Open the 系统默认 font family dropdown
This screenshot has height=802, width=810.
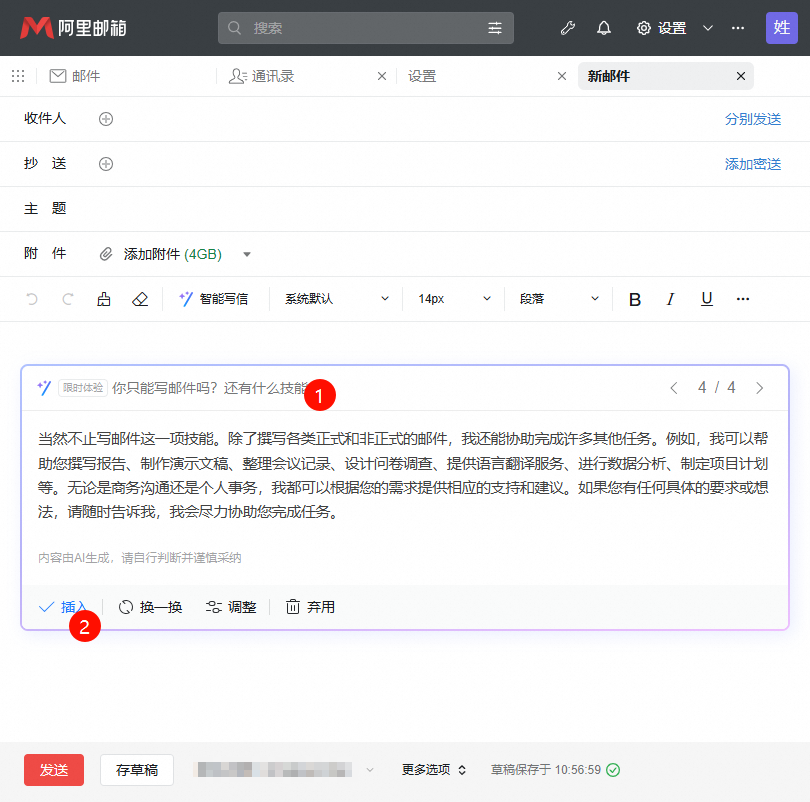[334, 299]
